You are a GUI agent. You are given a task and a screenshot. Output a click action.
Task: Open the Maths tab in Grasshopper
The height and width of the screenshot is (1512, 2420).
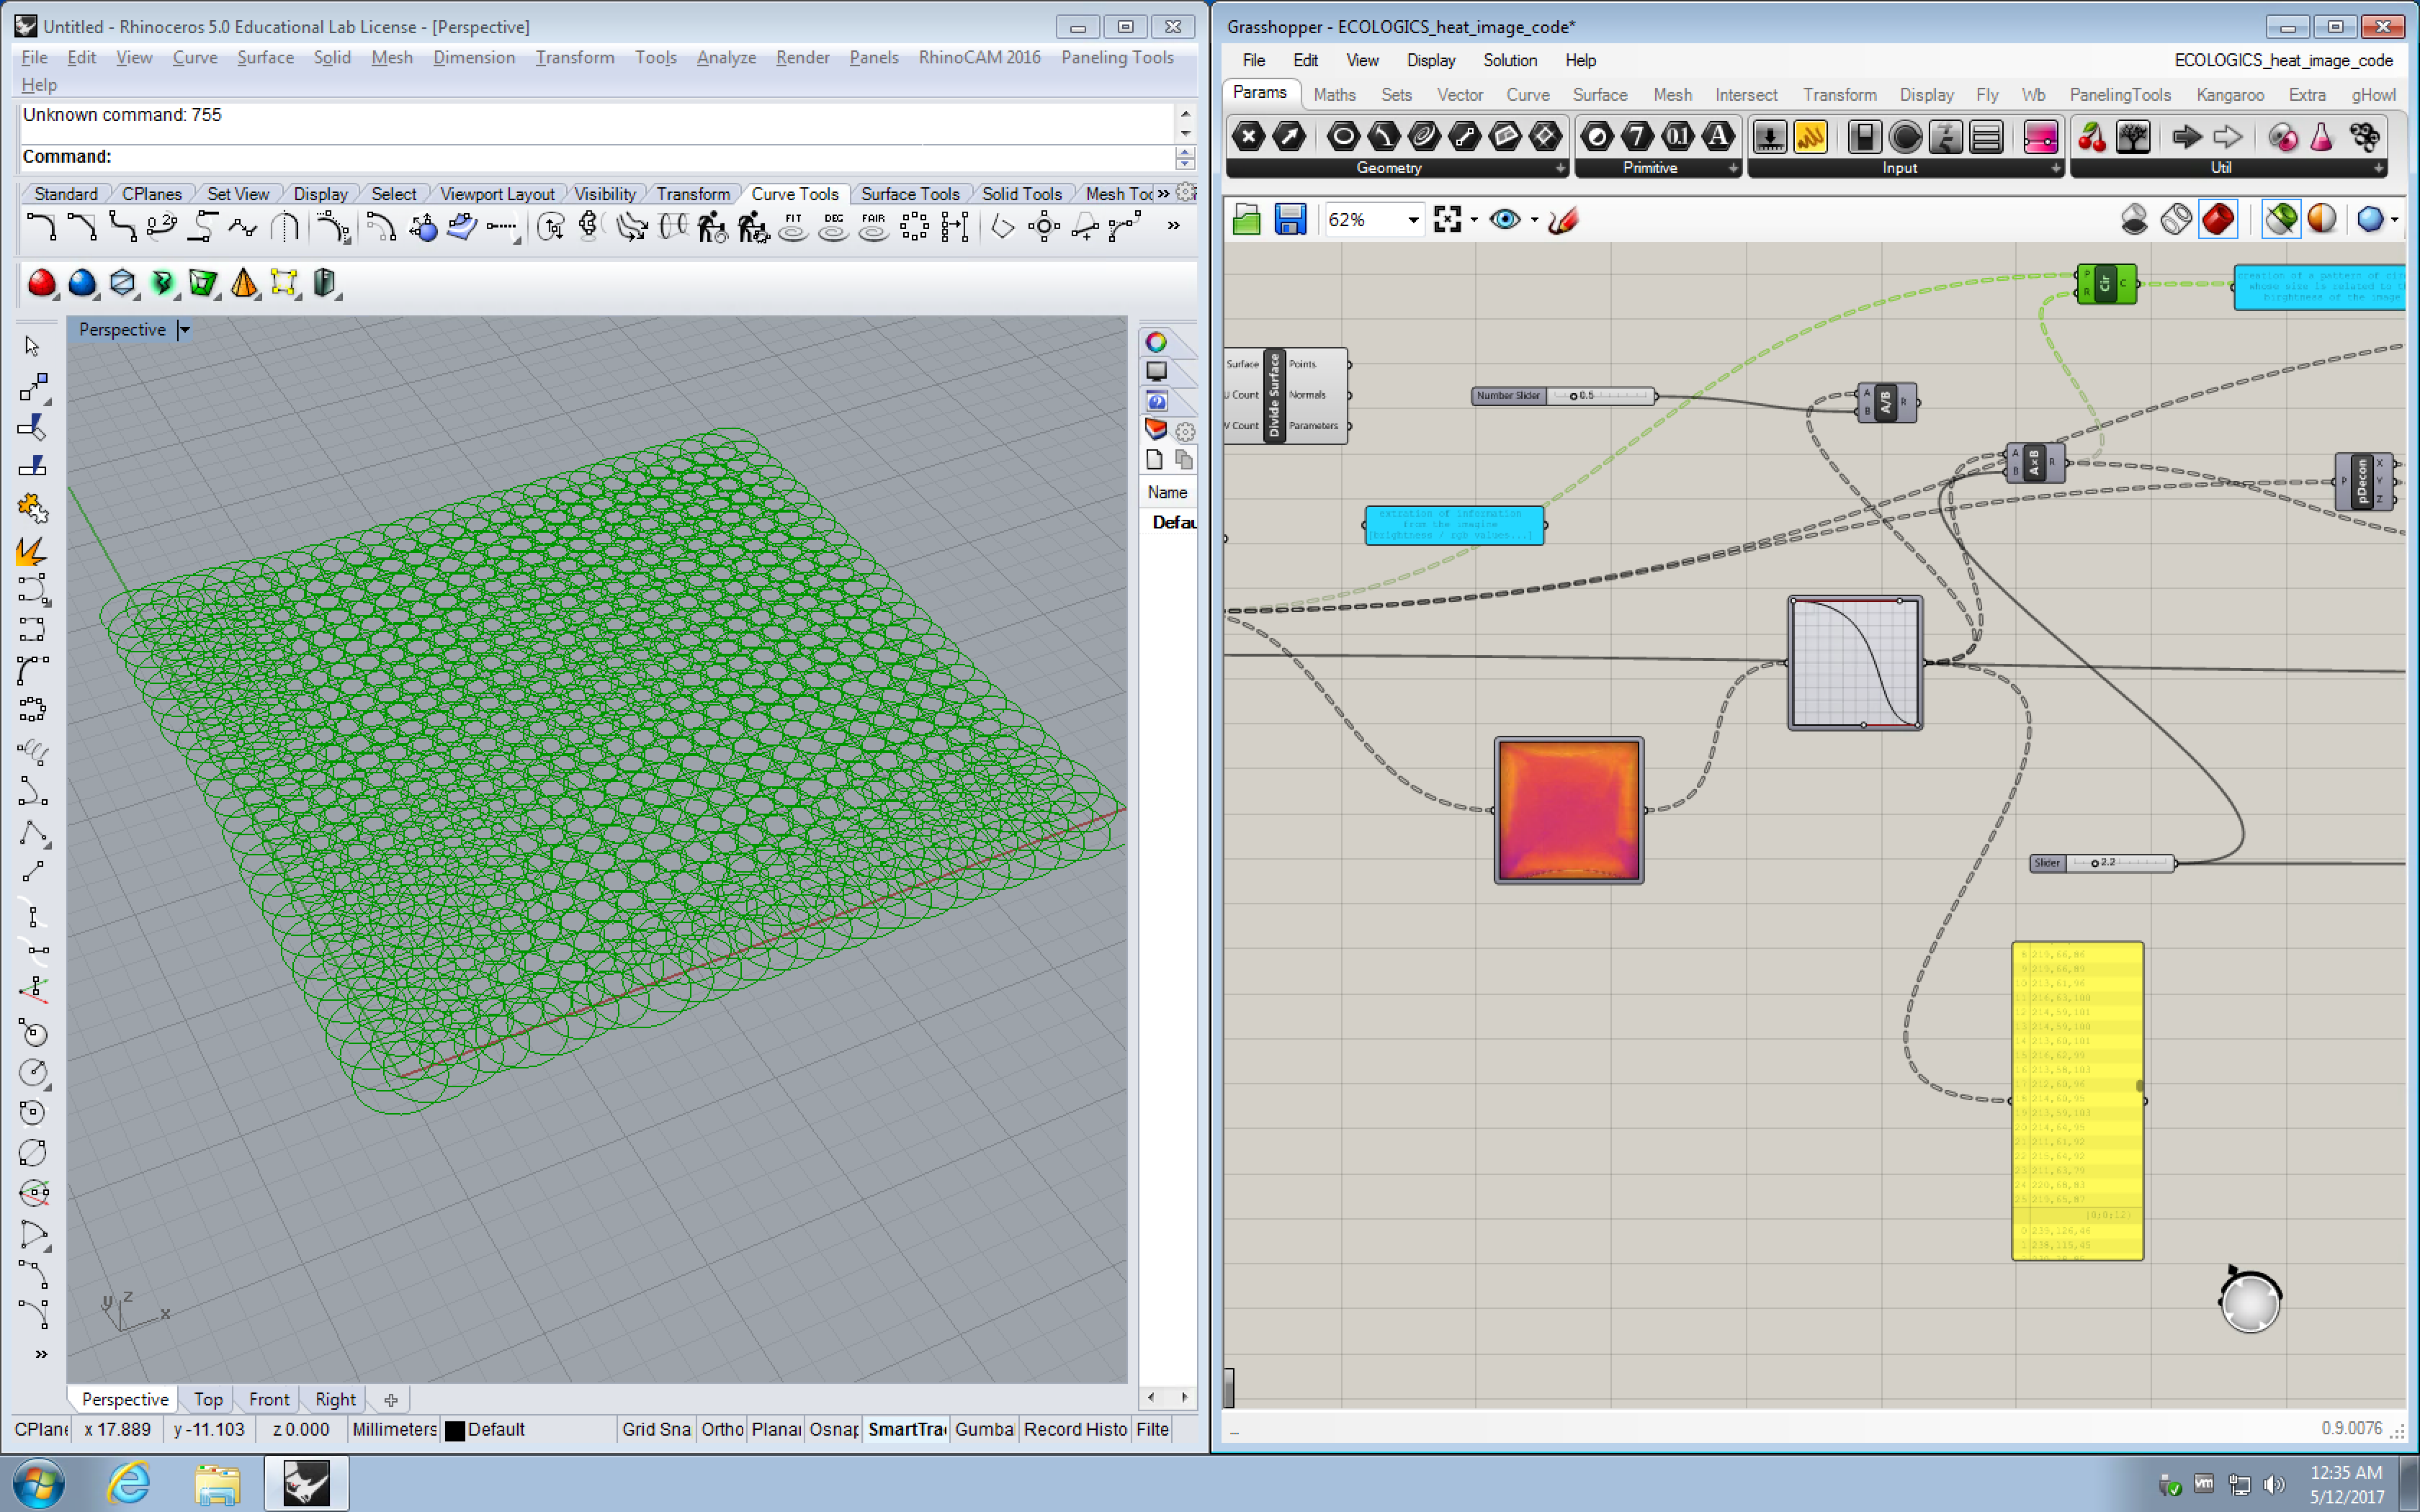click(1334, 95)
